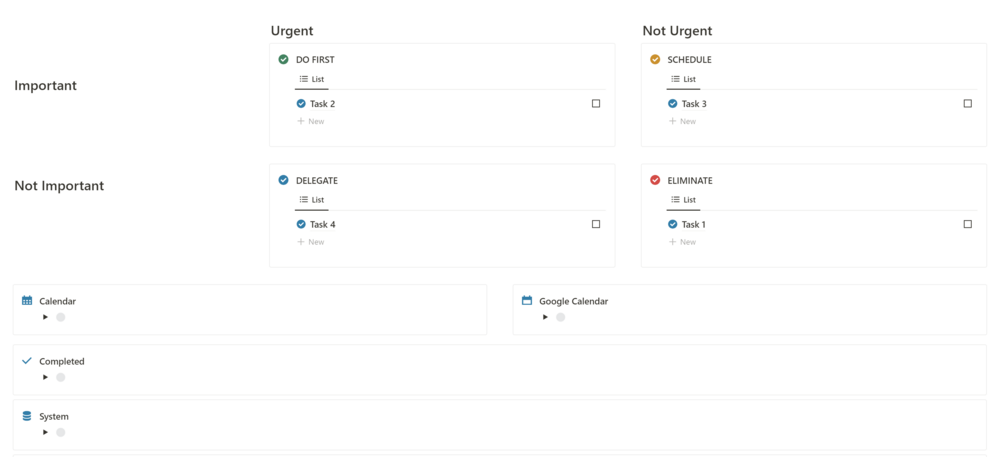This screenshot has width=1005, height=457.
Task: Click the System database icon
Action: click(x=27, y=416)
